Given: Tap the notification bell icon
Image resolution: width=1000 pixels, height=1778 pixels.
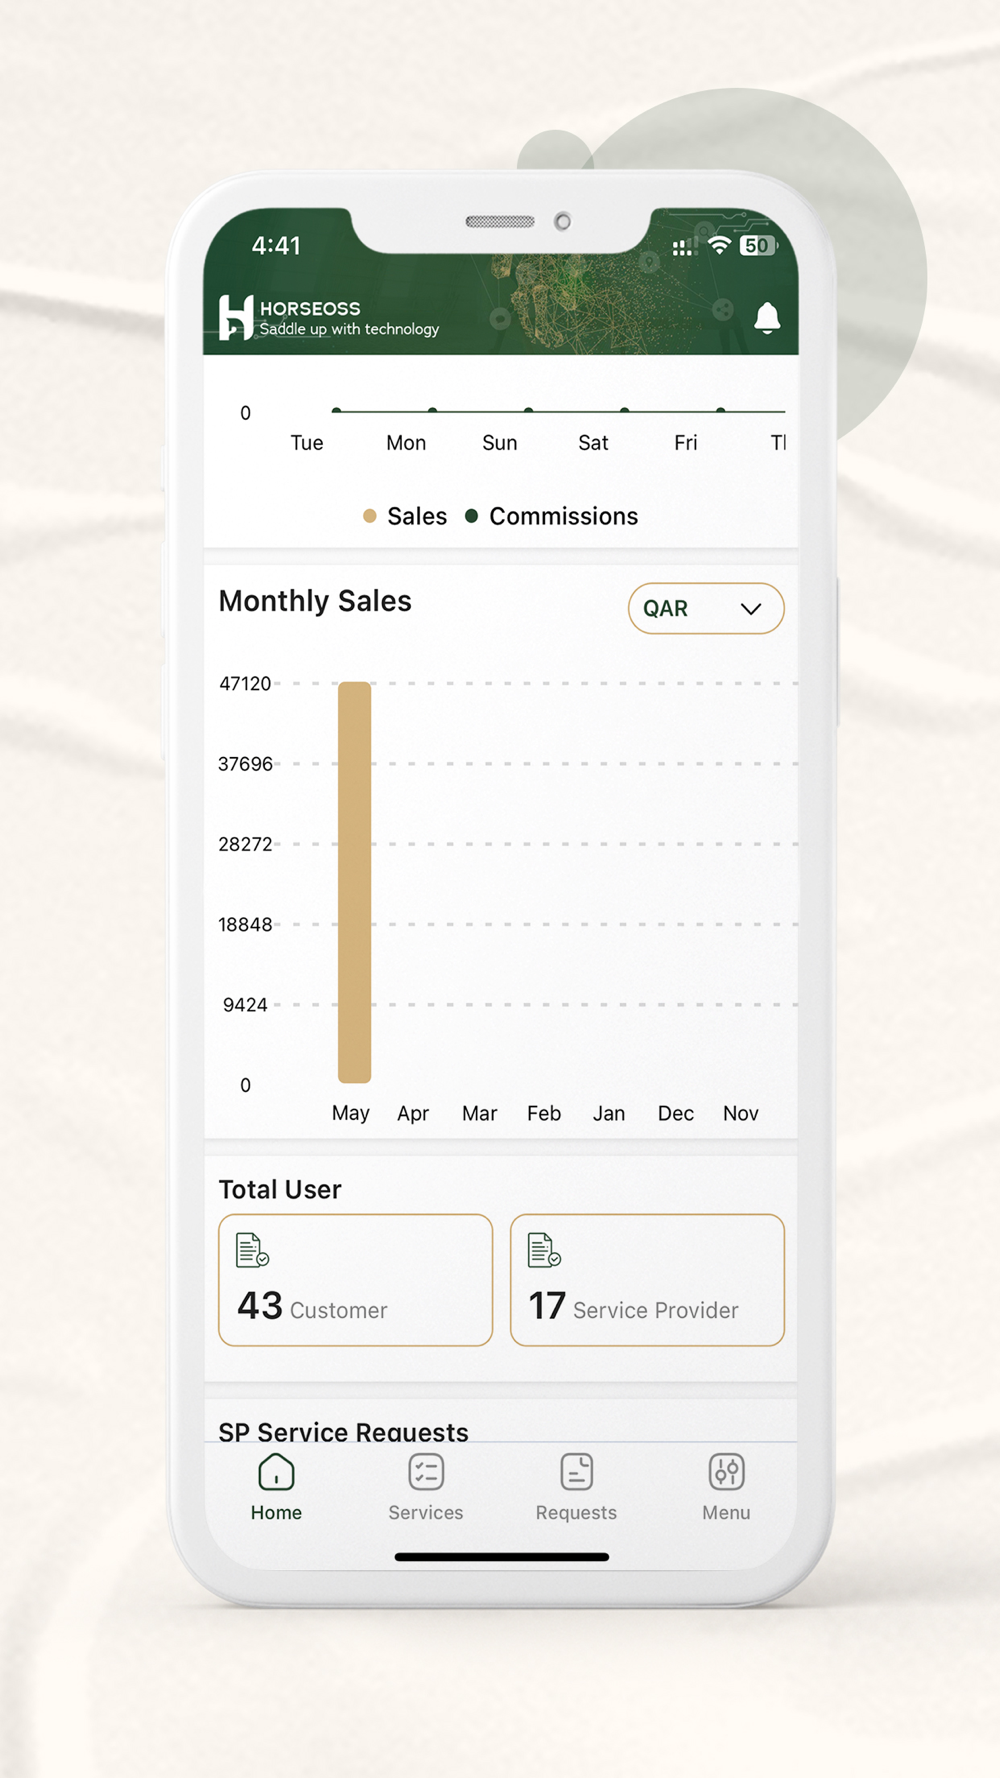Looking at the screenshot, I should pos(767,318).
